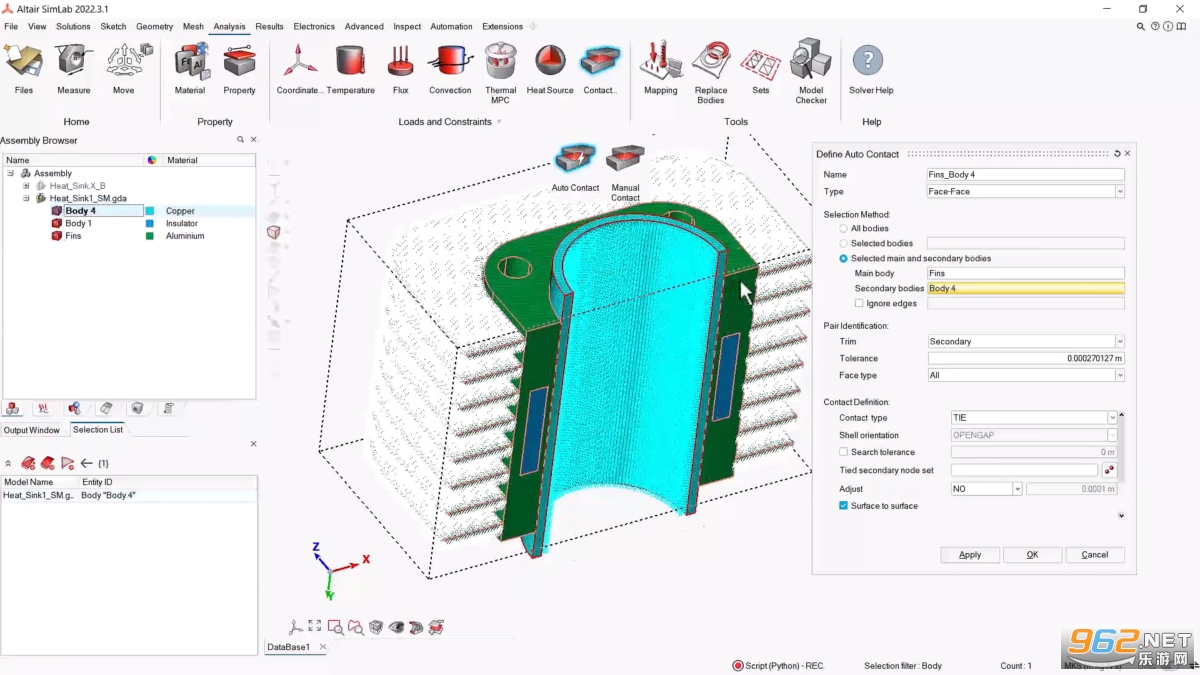Click the fit view icon in bottom toolbar
The width and height of the screenshot is (1200, 675).
(x=315, y=627)
